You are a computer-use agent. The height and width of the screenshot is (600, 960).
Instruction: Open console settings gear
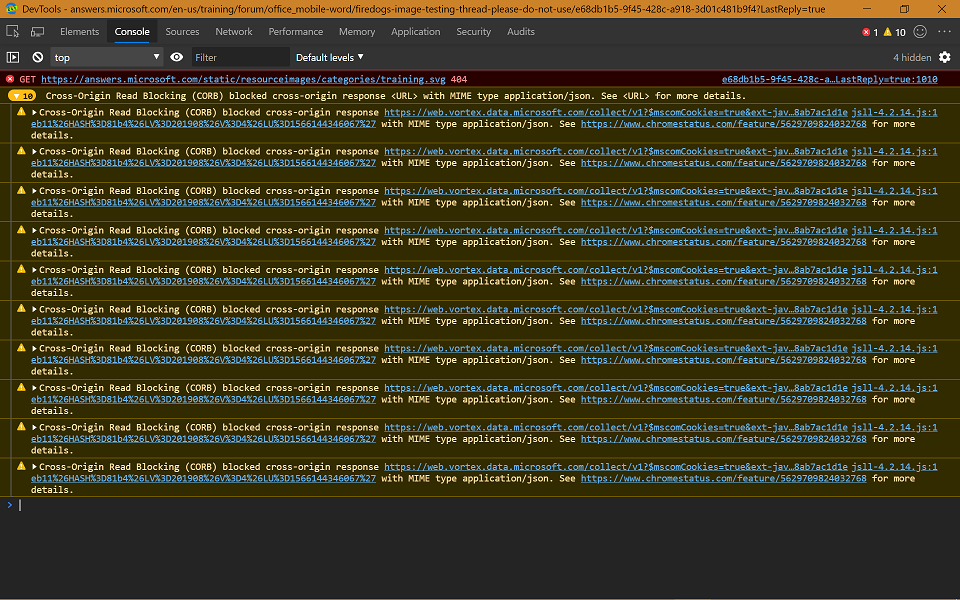click(945, 57)
